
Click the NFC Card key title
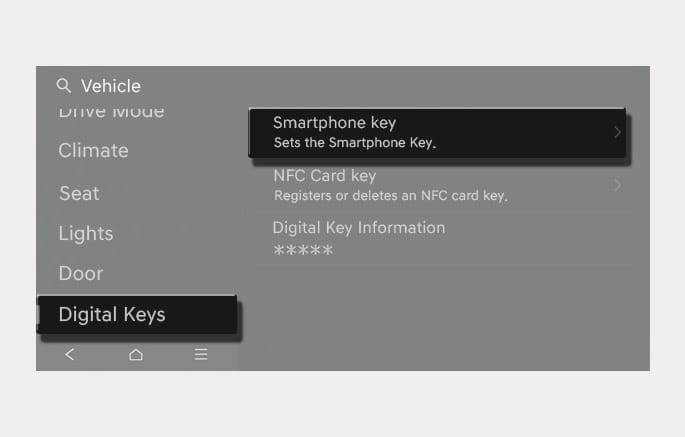323,176
